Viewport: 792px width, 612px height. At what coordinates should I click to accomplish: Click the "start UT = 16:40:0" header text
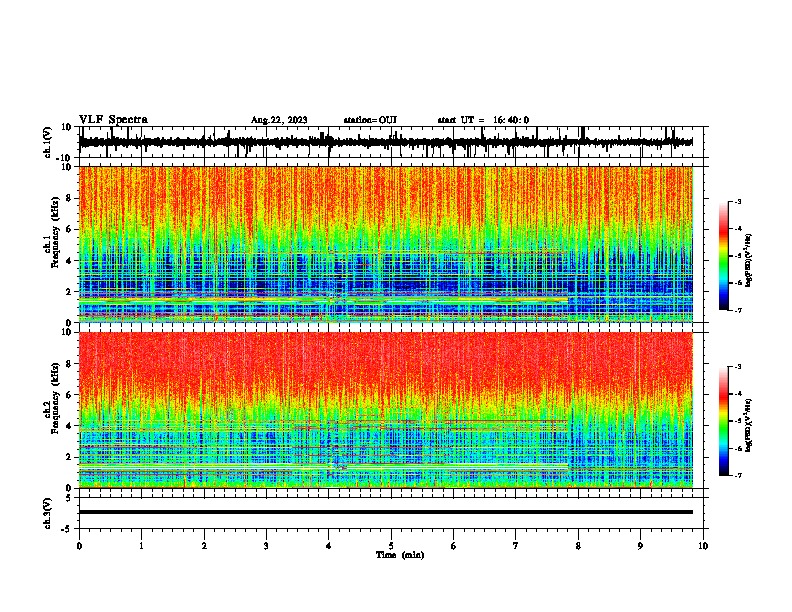483,120
